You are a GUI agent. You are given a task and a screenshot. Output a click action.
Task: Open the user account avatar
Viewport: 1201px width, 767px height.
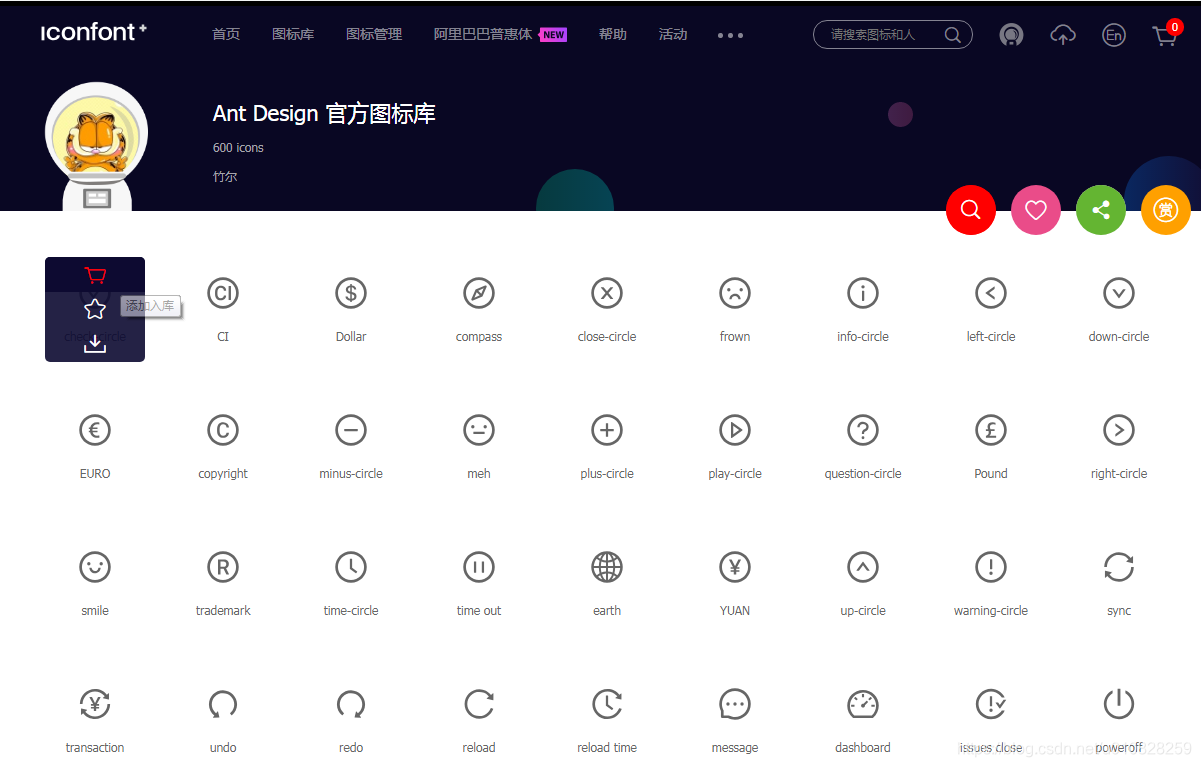coord(1011,35)
